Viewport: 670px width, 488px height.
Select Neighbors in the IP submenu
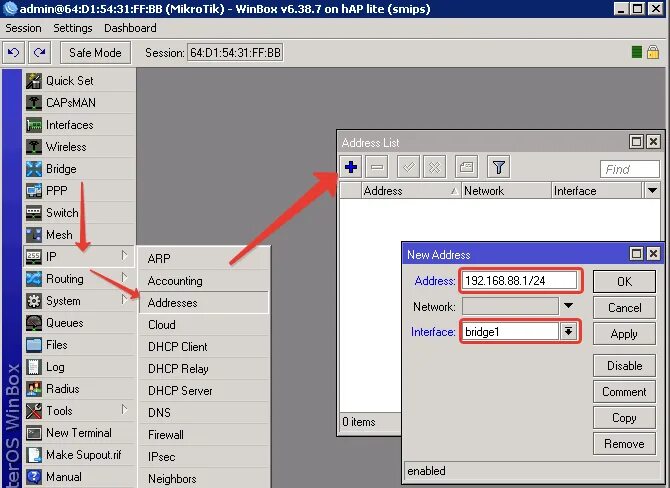coord(204,479)
